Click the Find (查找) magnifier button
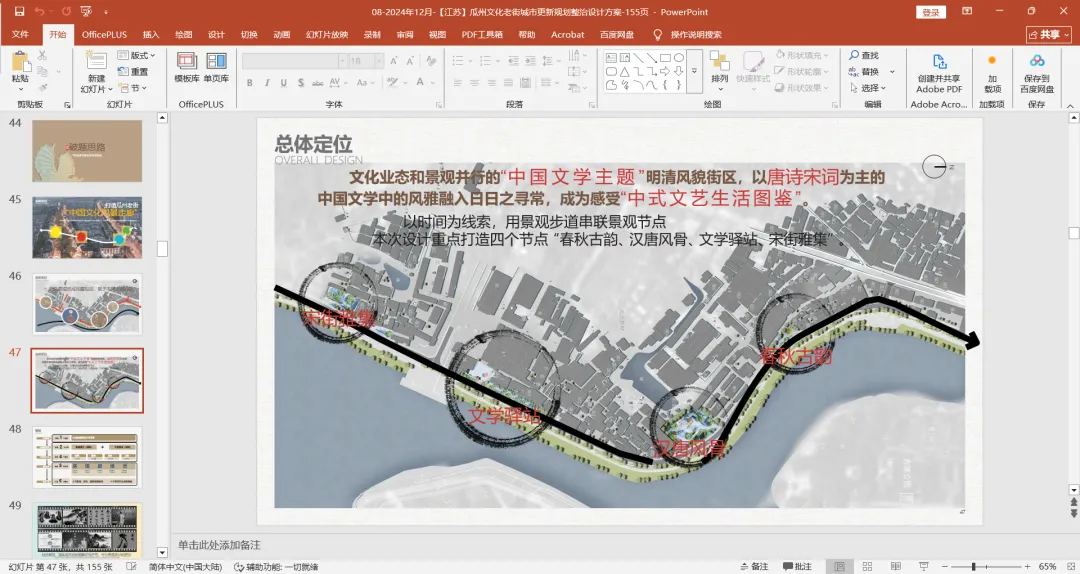This screenshot has width=1080, height=574. click(x=864, y=55)
